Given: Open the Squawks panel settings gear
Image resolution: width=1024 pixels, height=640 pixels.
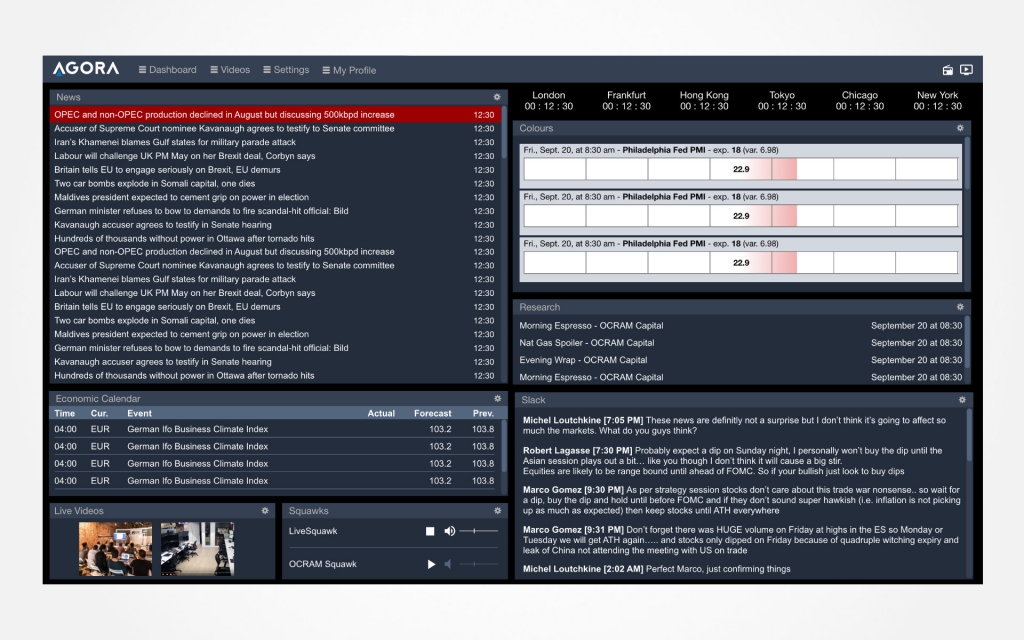Looking at the screenshot, I should pyautogui.click(x=497, y=511).
